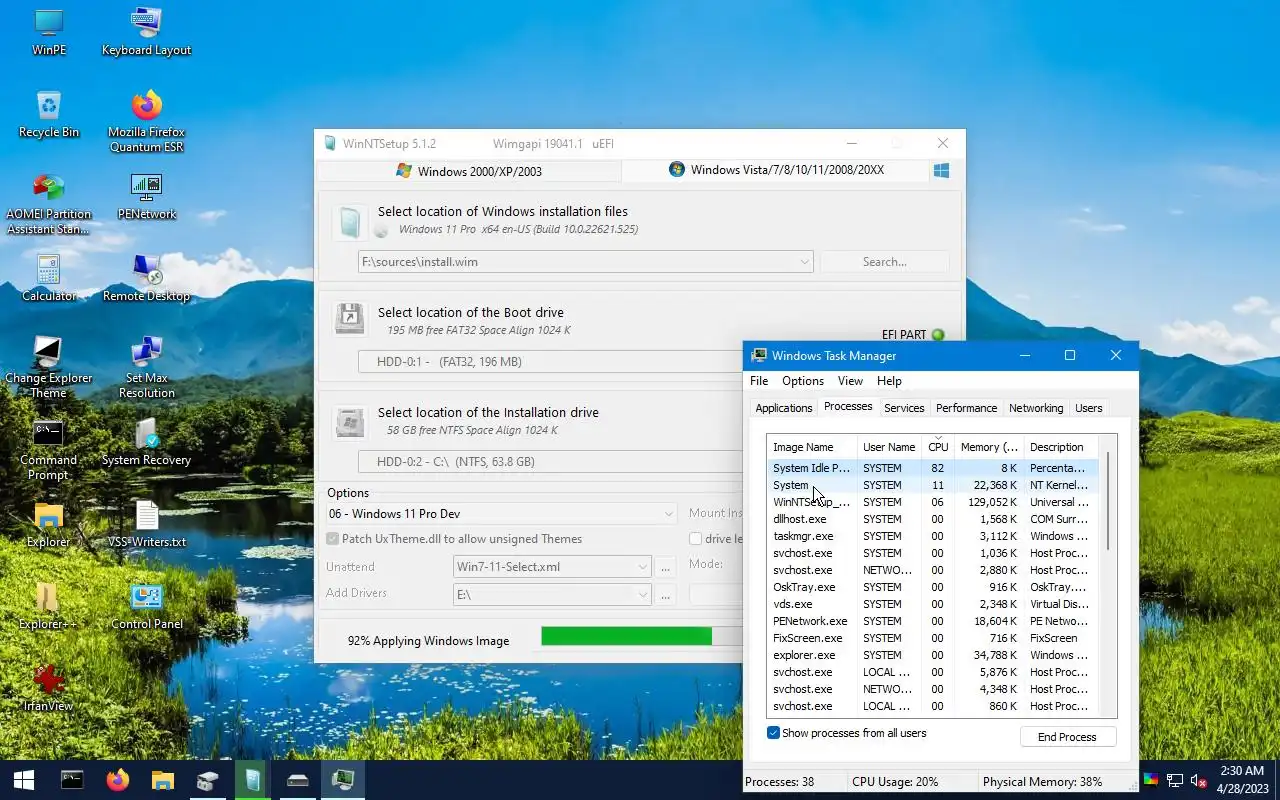Open Control Panel desktop icon
This screenshot has height=800, width=1280.
tap(146, 606)
